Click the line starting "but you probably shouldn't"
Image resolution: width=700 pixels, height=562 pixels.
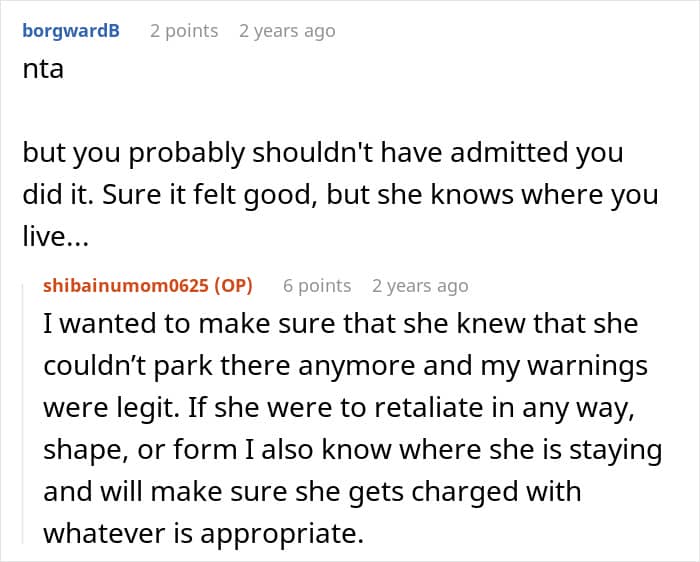(x=322, y=153)
